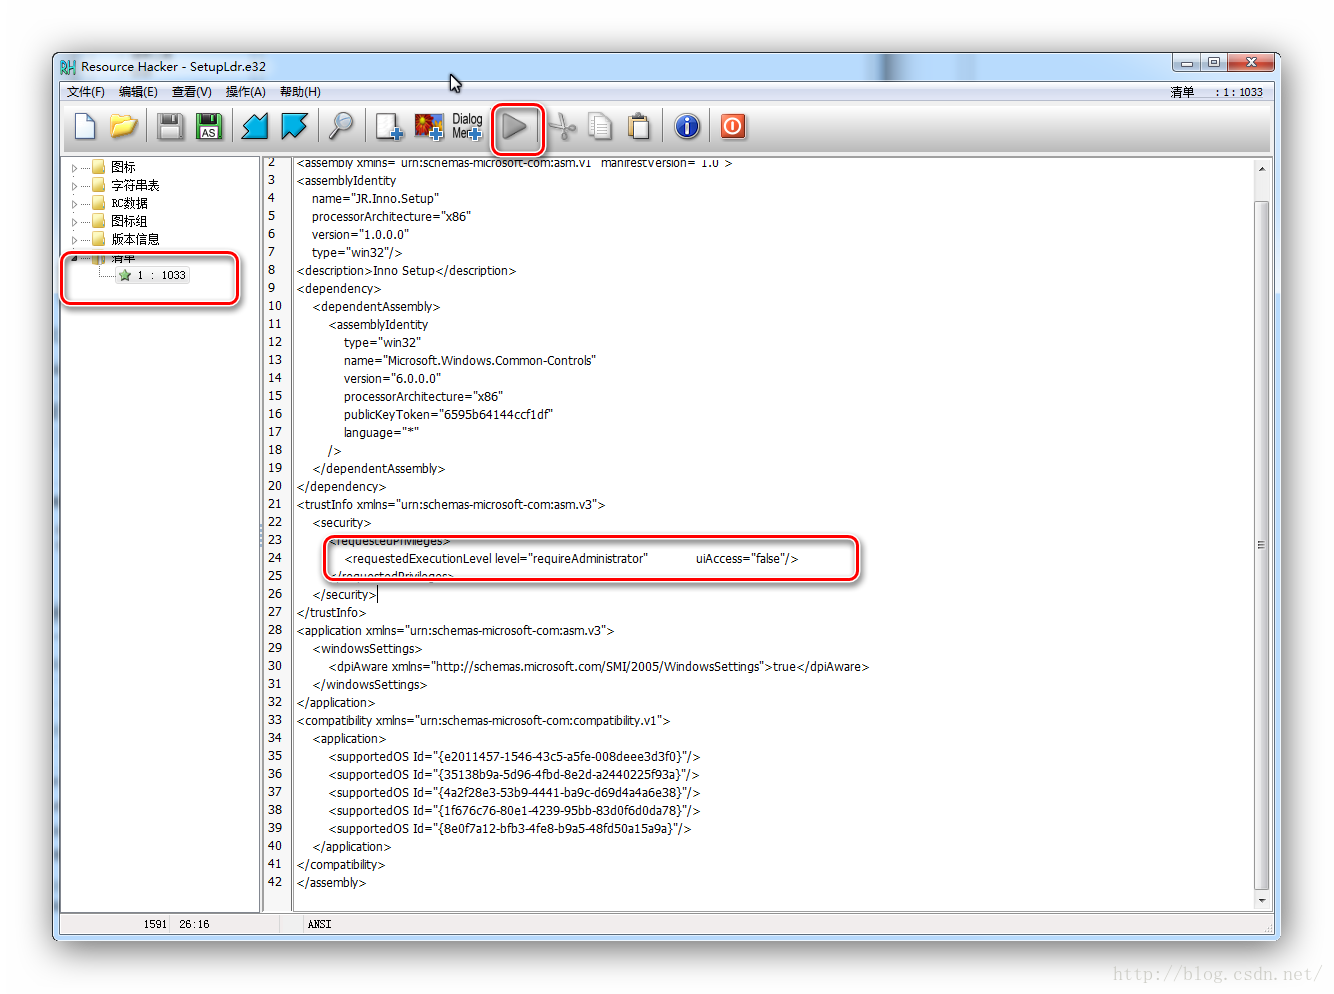Save the file with the floppy icon

170,126
